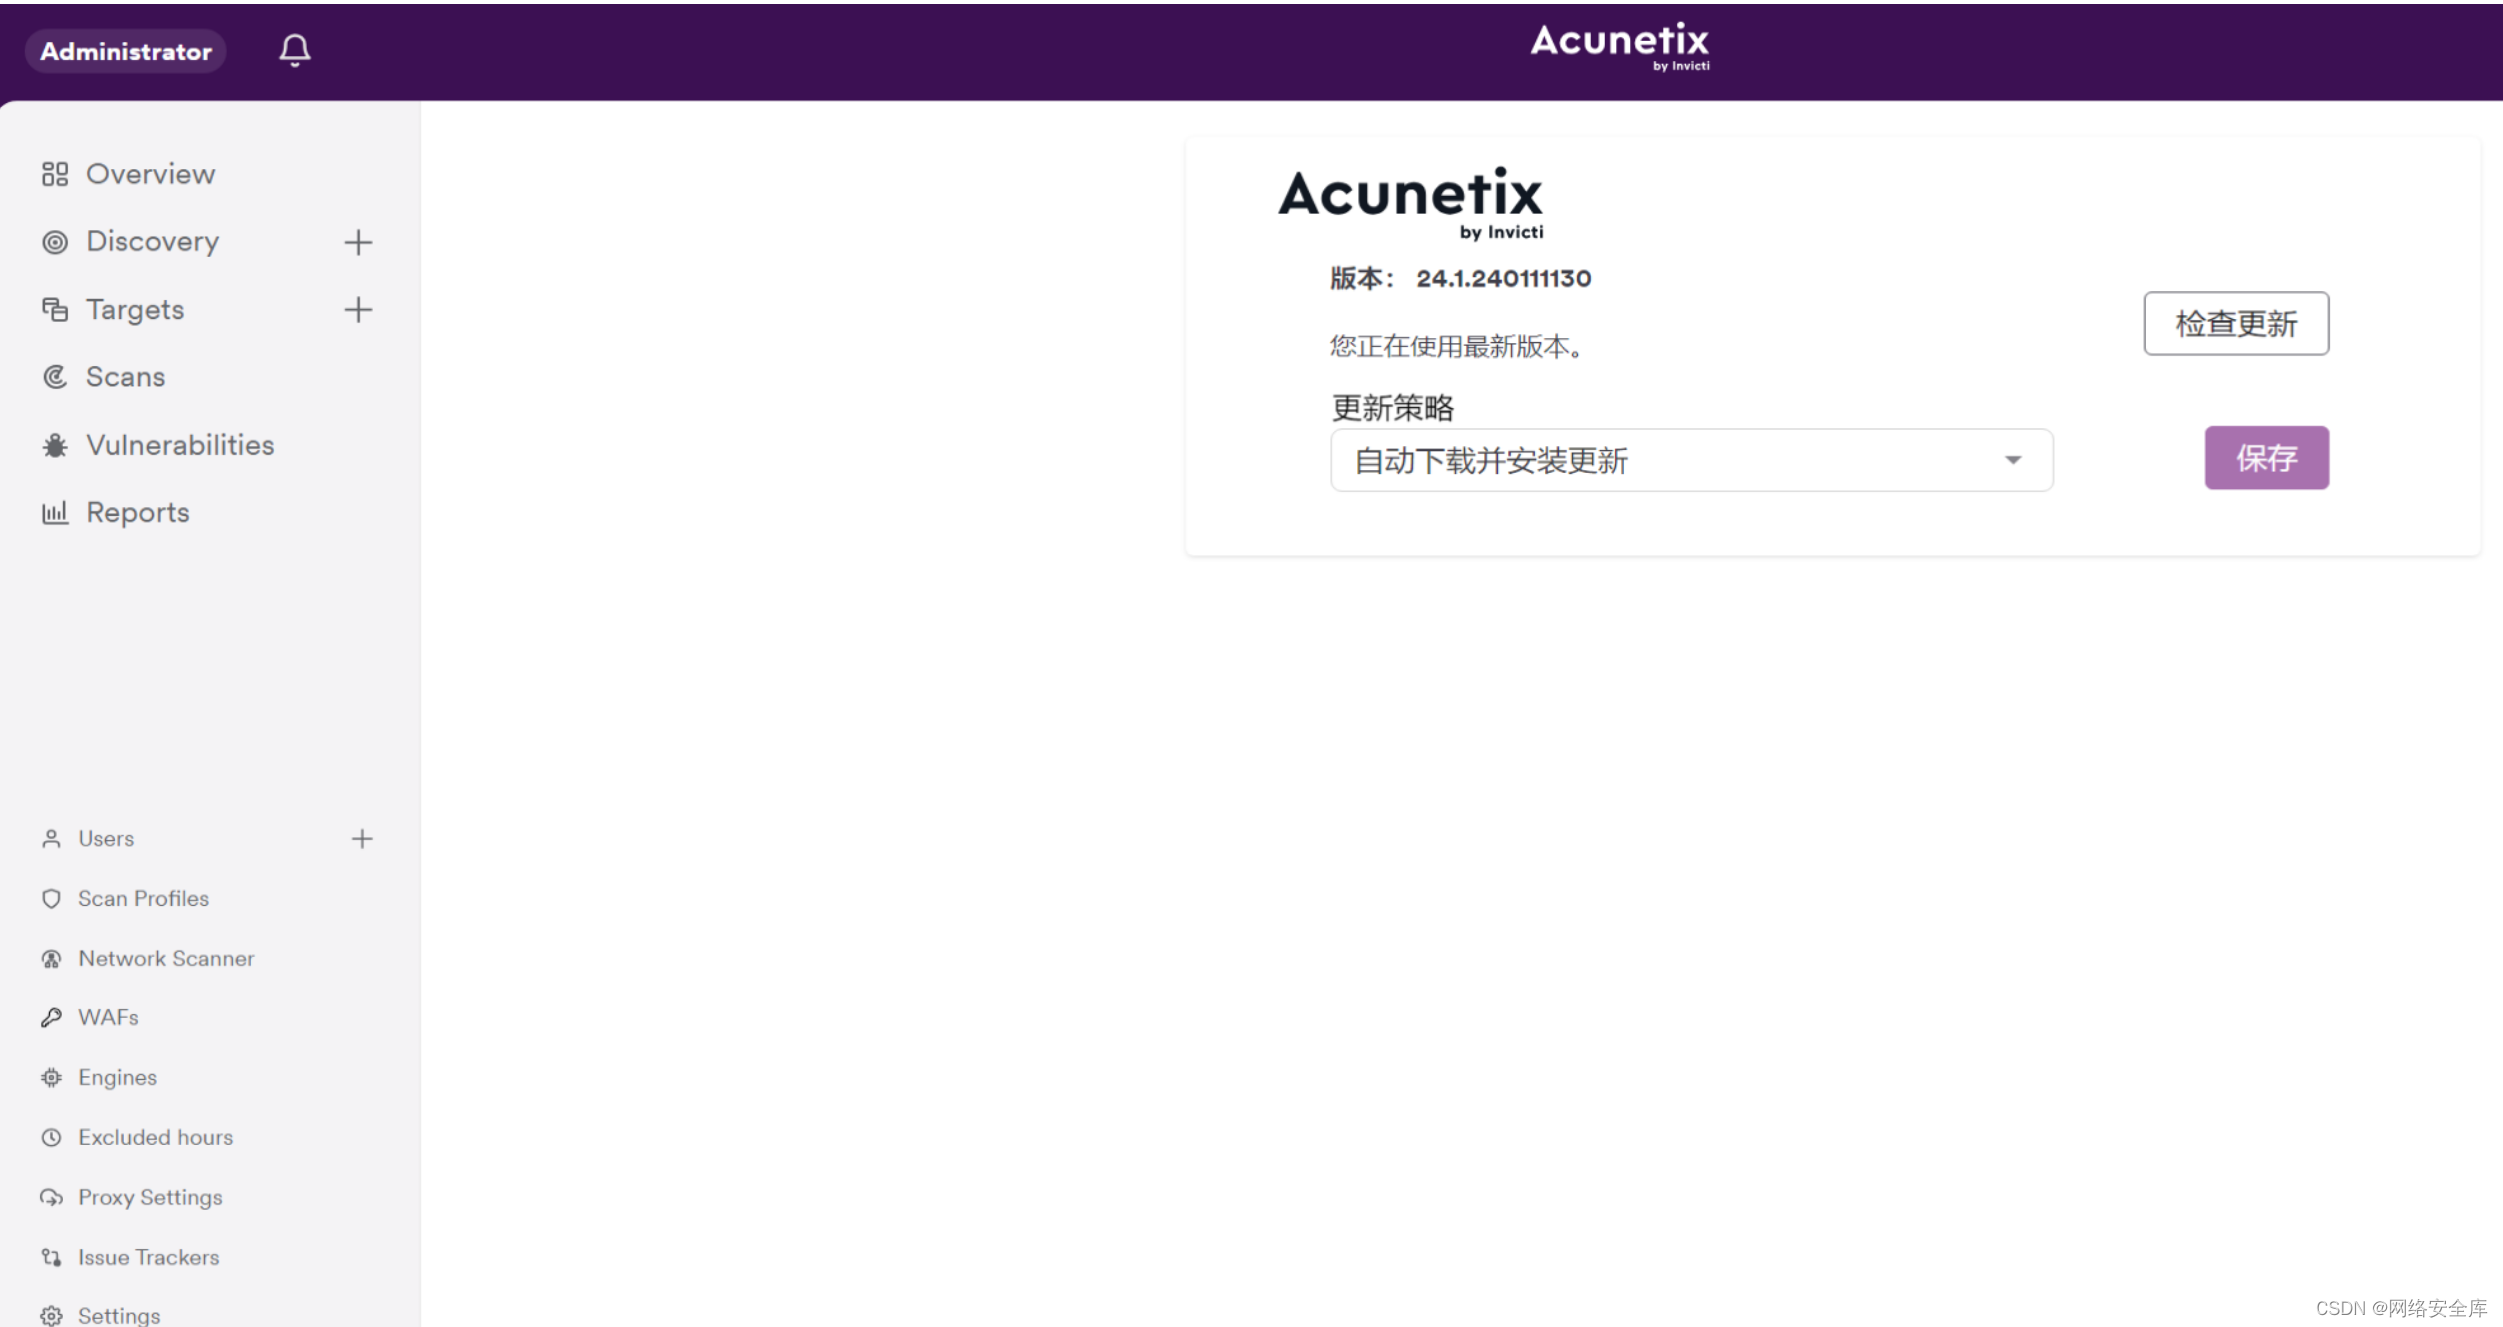This screenshot has height=1327, width=2503.
Task: Open Issue Trackers page
Action: (148, 1257)
